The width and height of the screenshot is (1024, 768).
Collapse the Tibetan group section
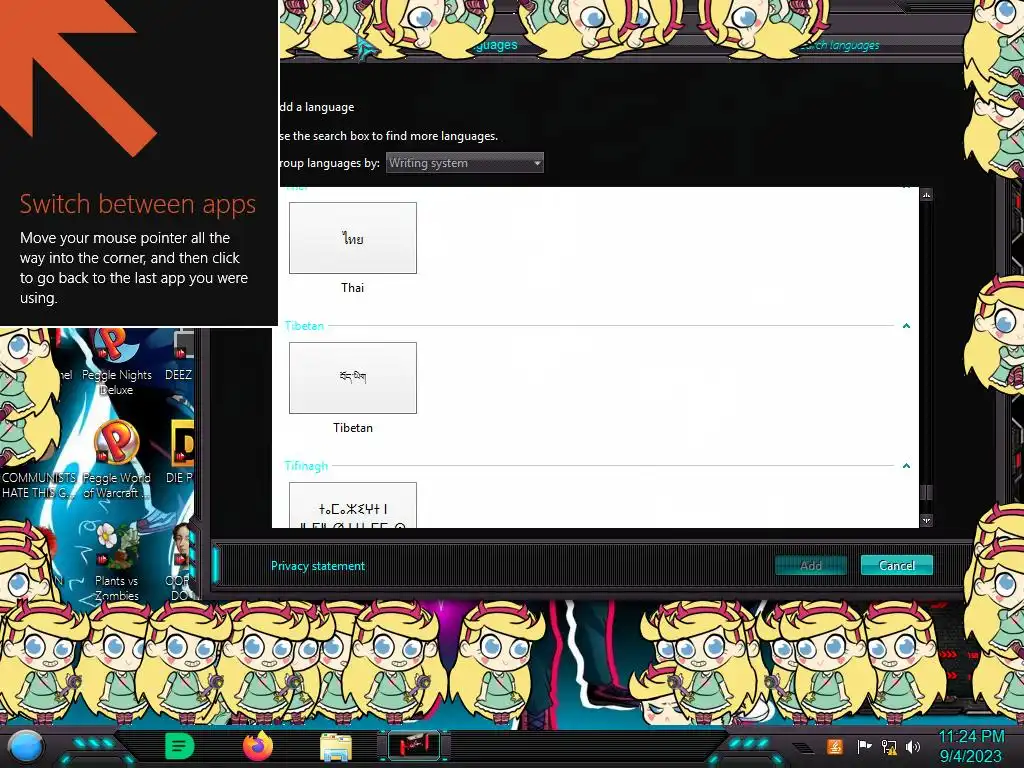906,325
